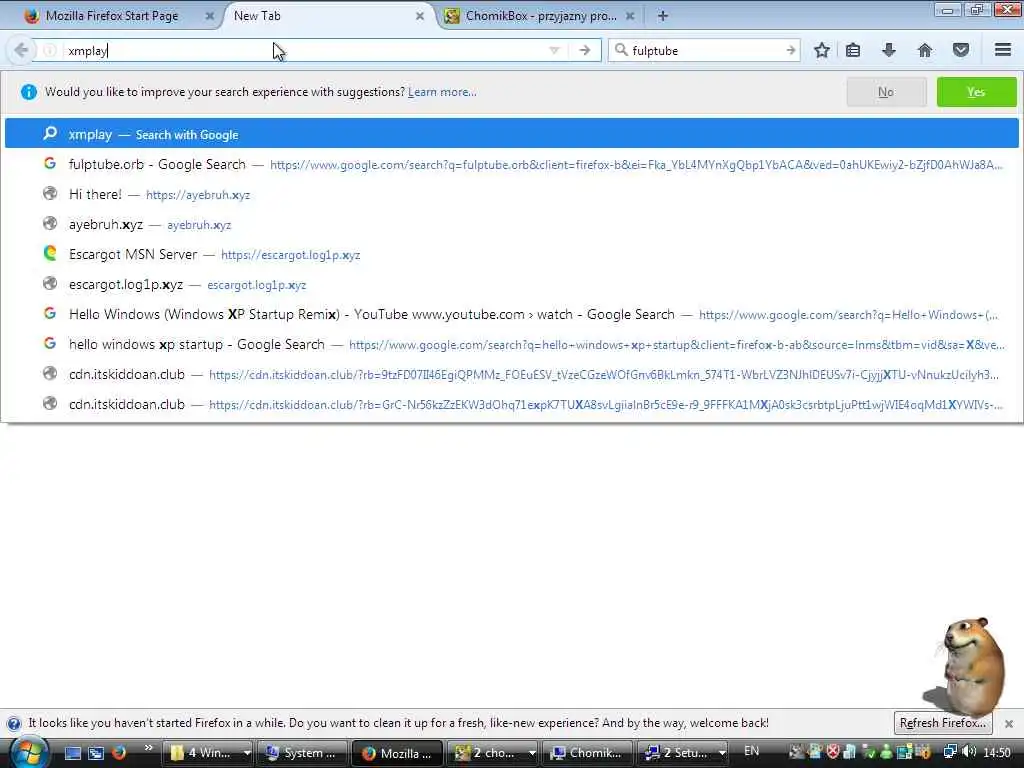Screen dimensions: 1024x768
Task: Open the Escargot MSN Server suggestion
Action: pos(511,255)
